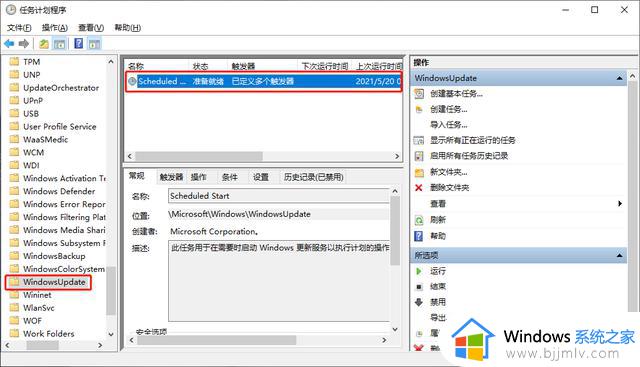This screenshot has width=640, height=367.
Task: Click the WindowsUpdate folder icon in tree
Action: pos(14,282)
